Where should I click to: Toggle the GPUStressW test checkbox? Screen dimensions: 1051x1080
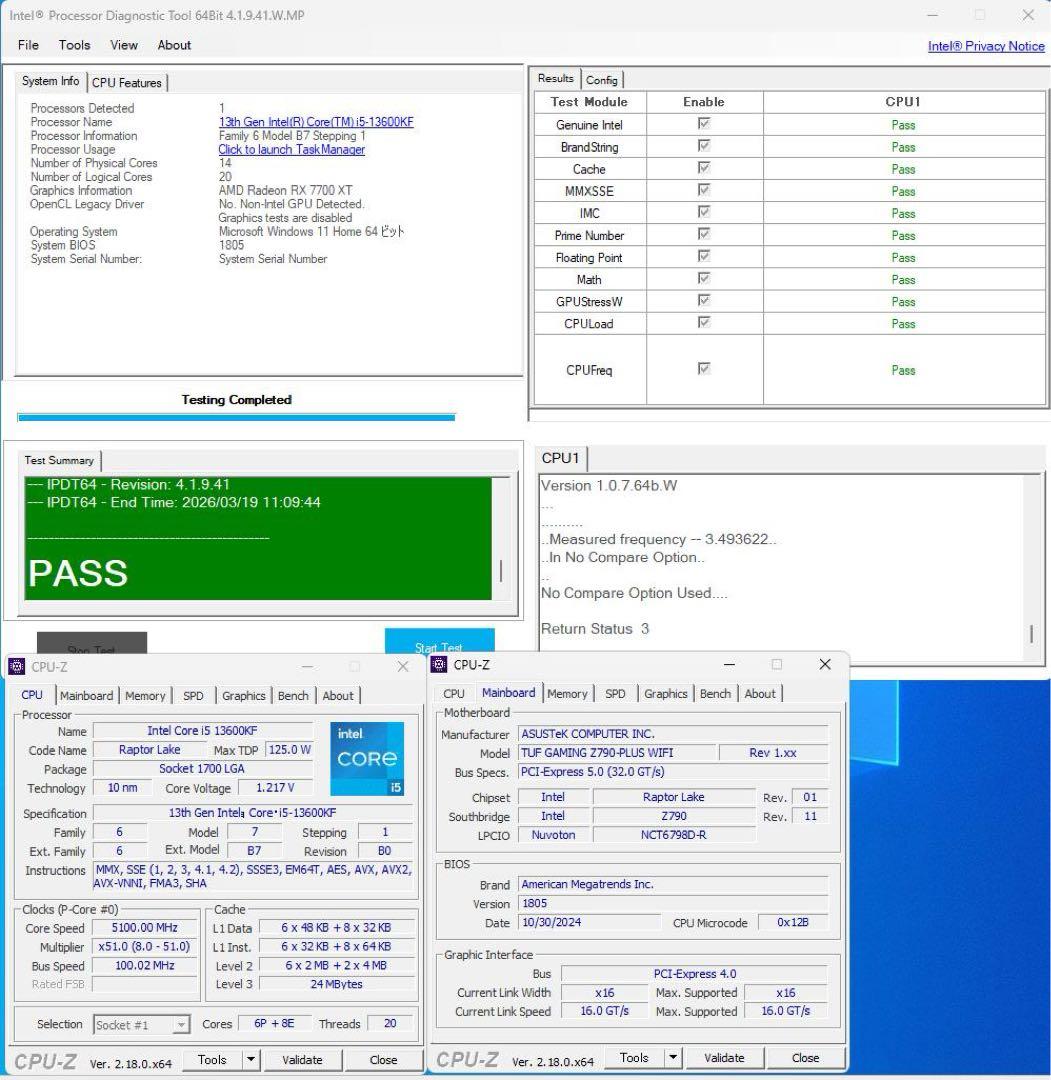click(x=703, y=300)
